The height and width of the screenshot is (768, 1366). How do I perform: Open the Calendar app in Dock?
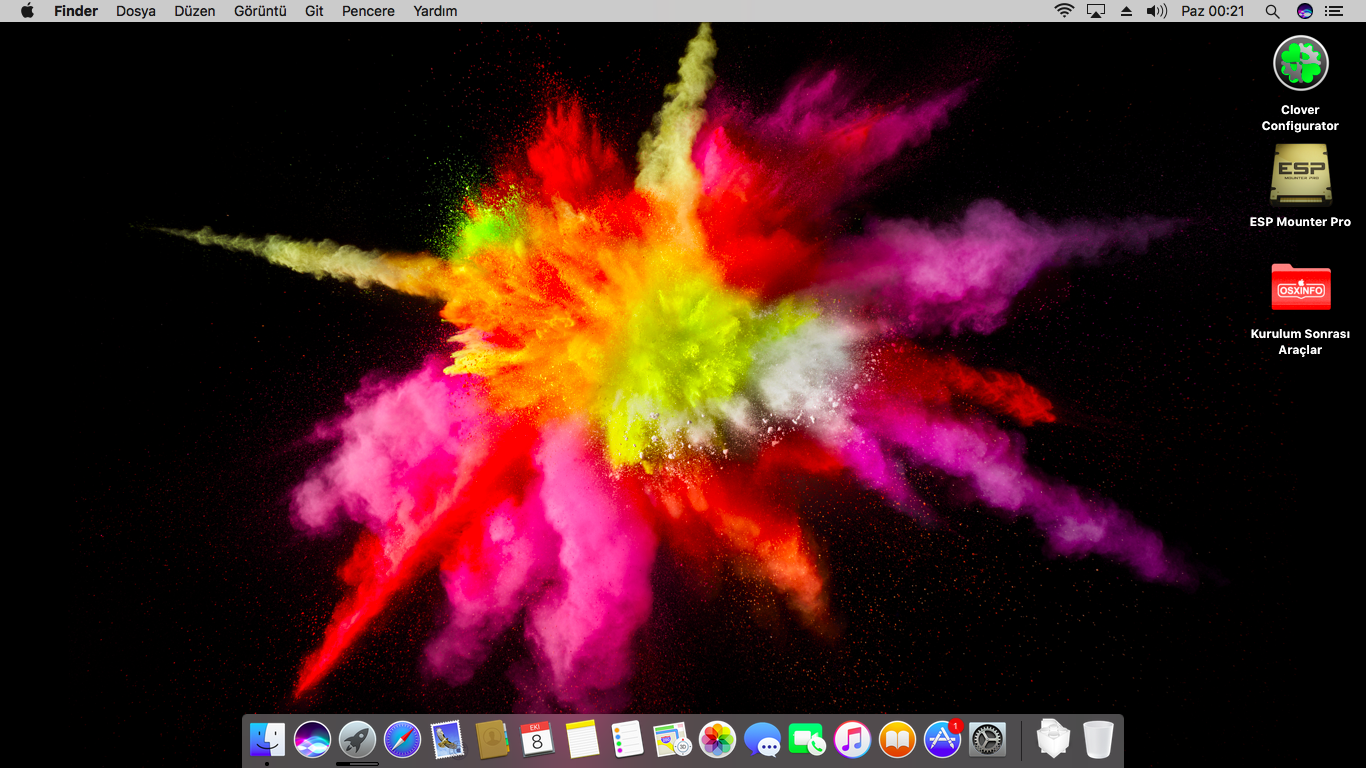click(537, 740)
